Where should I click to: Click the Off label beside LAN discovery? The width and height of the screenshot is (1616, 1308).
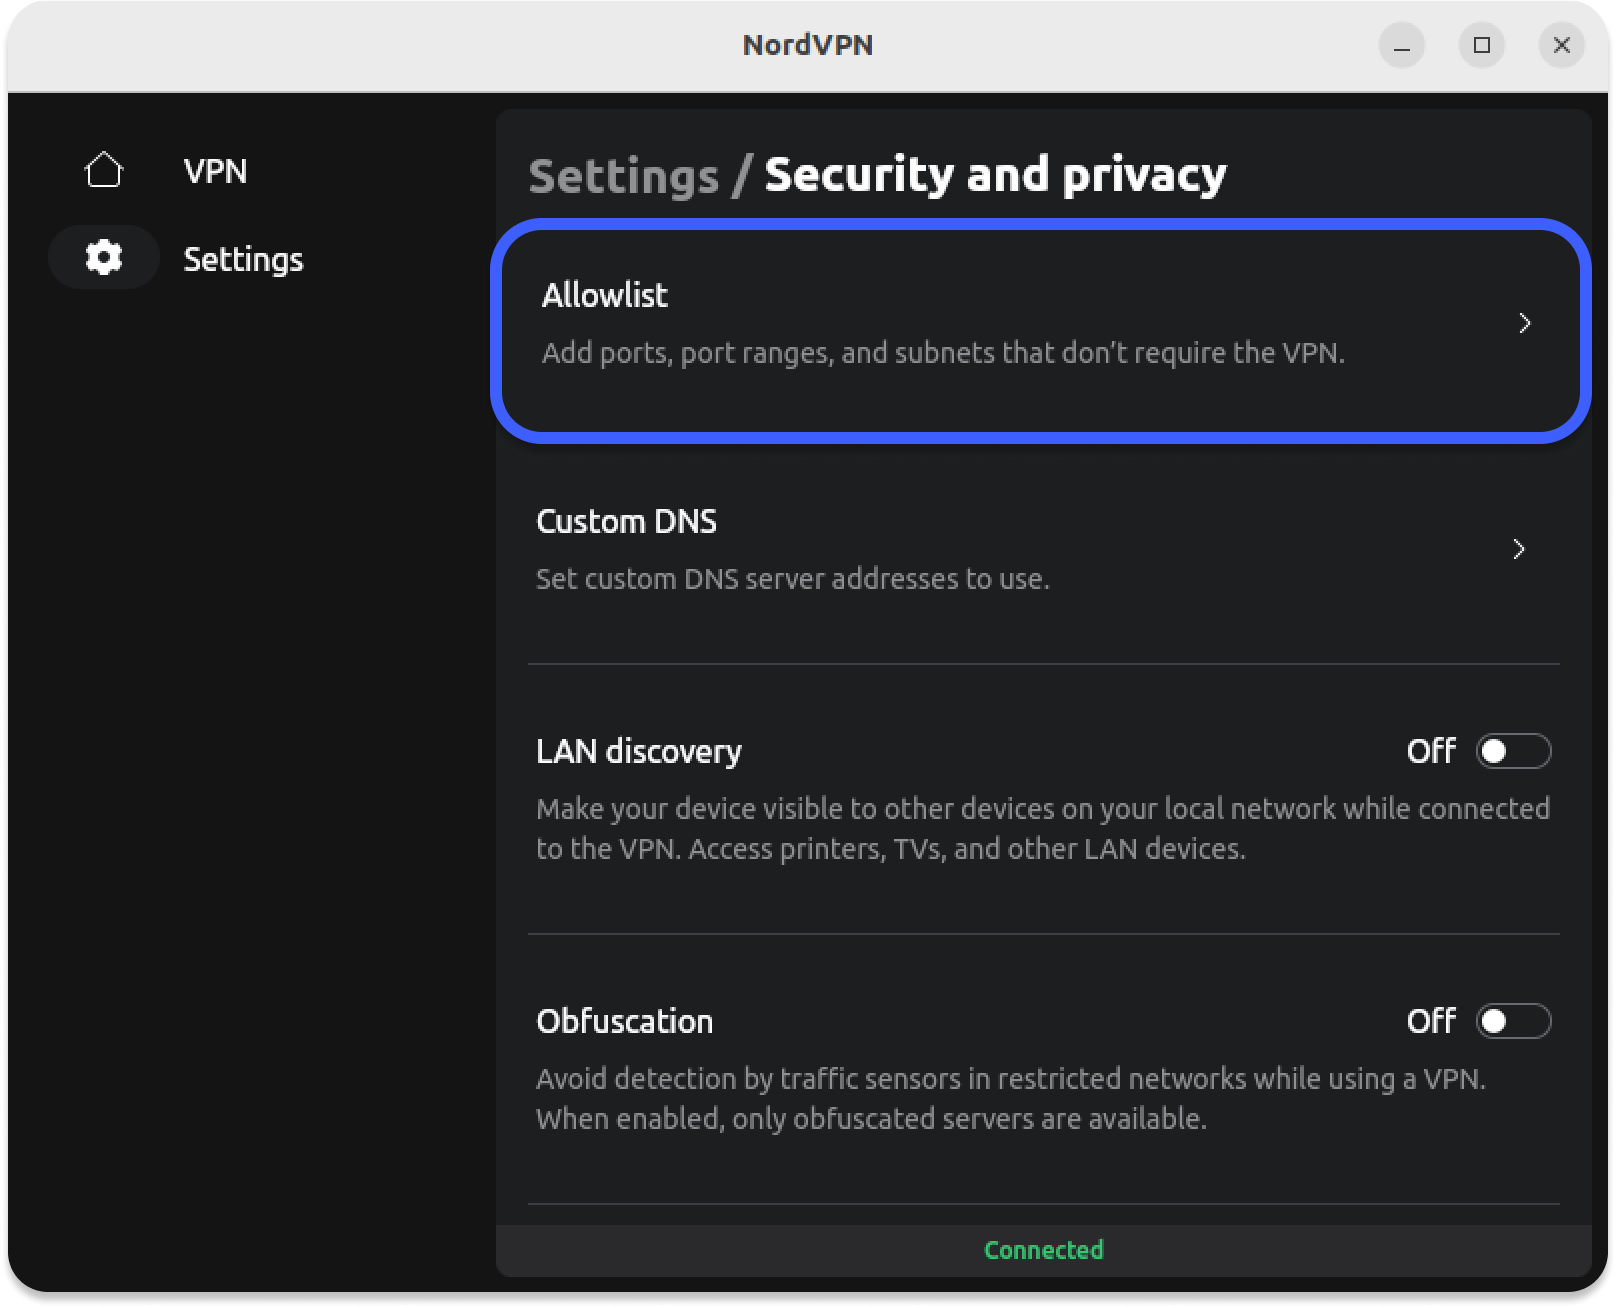[1430, 751]
